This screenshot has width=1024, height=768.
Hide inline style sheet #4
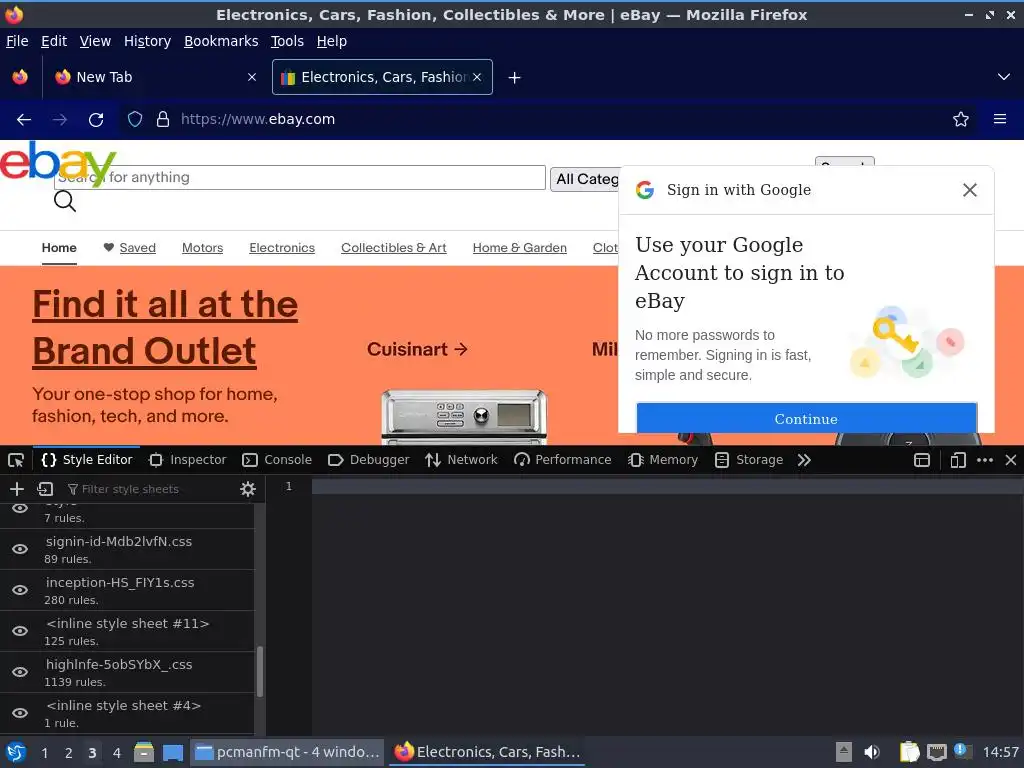pos(20,714)
